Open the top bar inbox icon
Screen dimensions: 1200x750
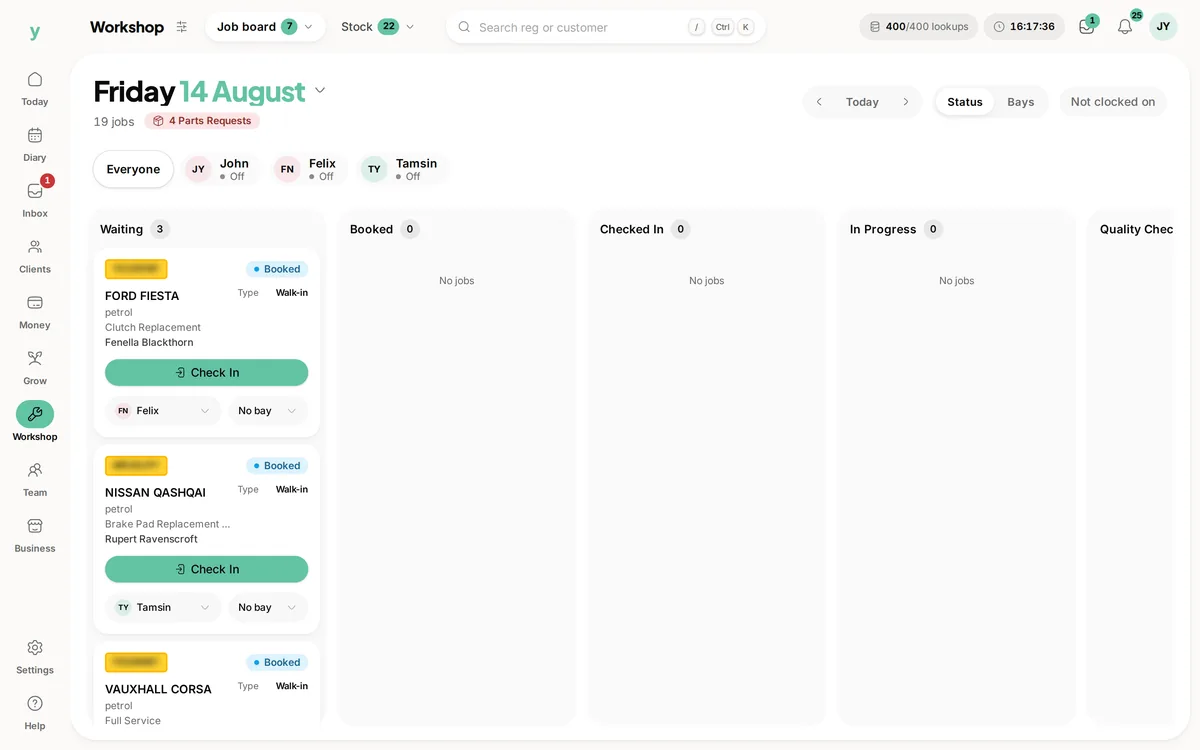(1087, 27)
